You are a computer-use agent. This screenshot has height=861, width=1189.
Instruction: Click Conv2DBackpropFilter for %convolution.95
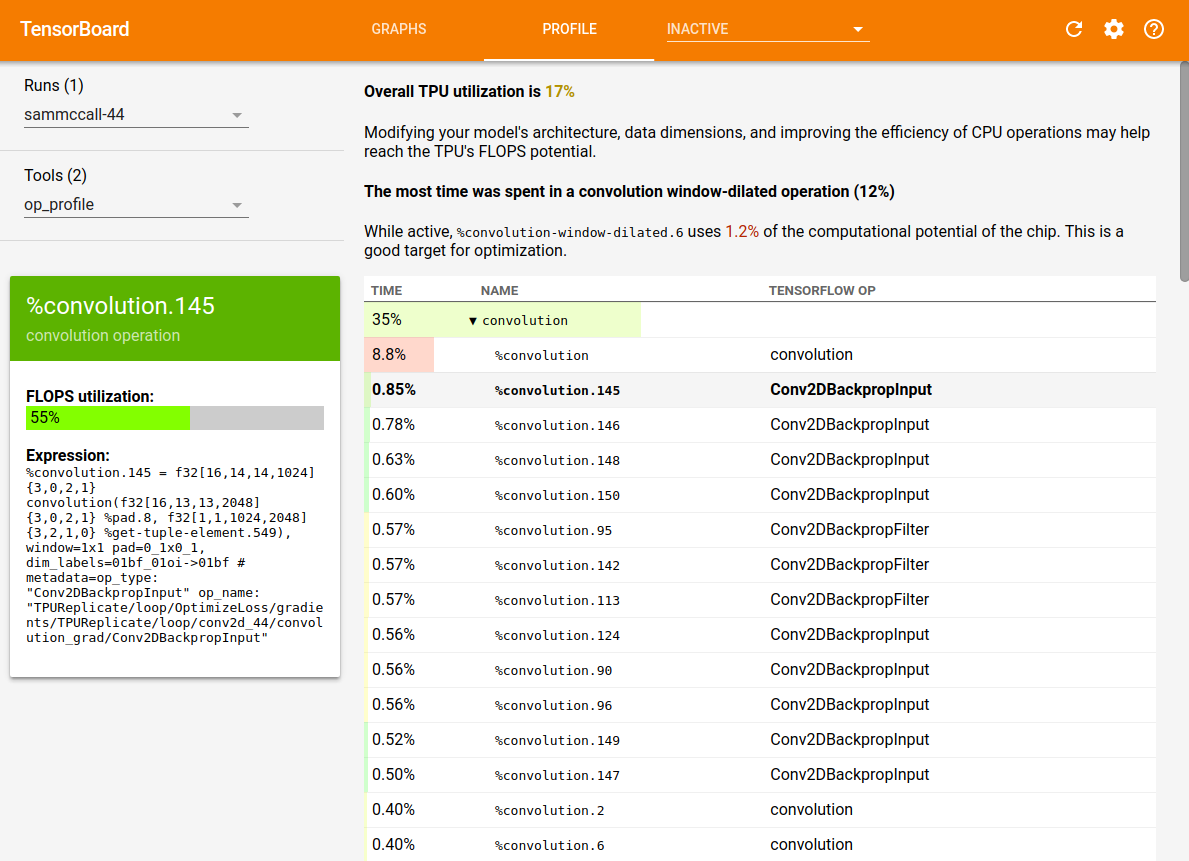[x=849, y=529]
